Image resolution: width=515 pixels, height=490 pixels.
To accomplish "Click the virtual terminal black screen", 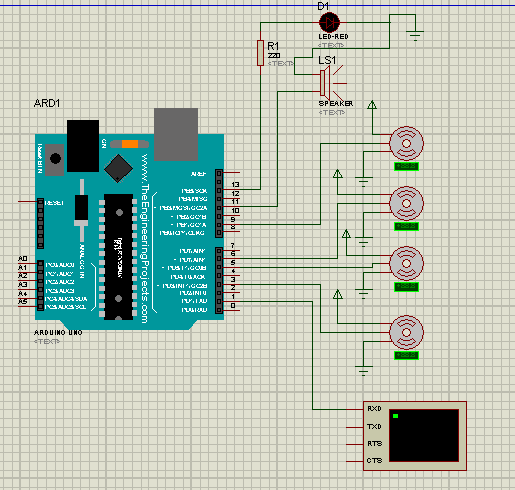I will pos(424,435).
